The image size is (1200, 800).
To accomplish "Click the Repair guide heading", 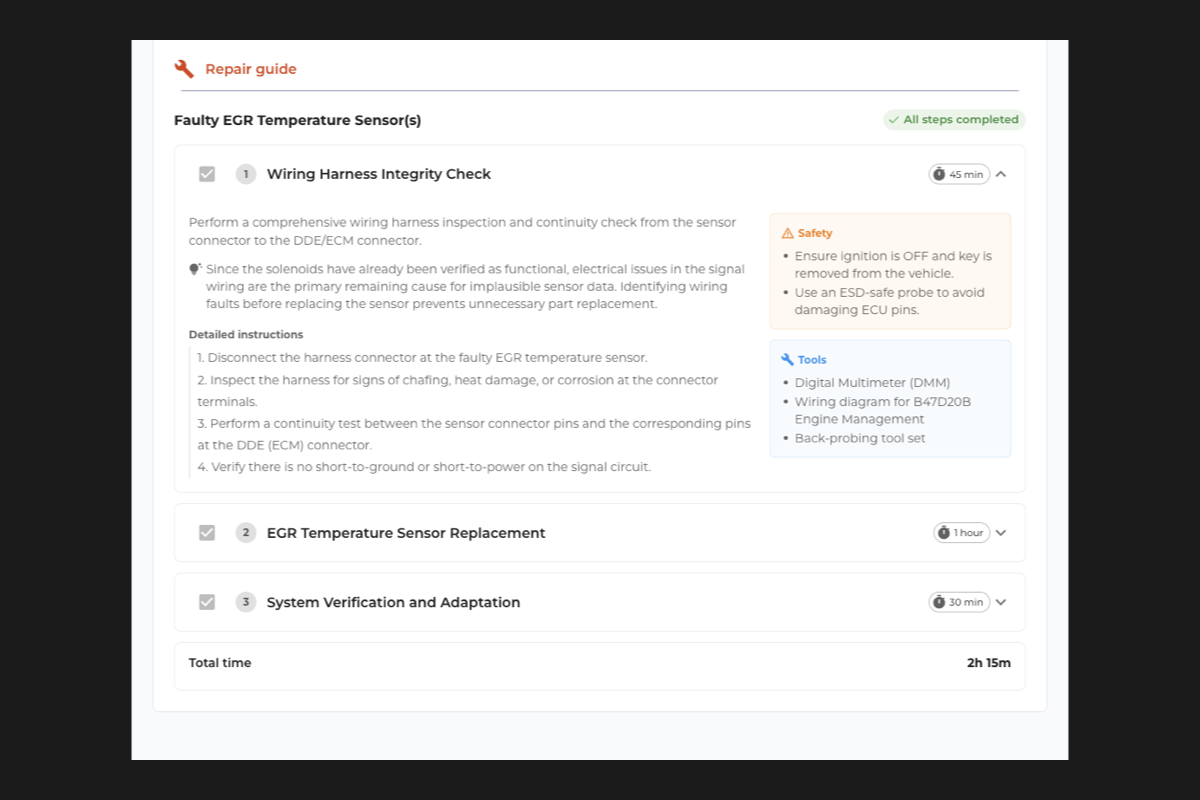I will (x=251, y=69).
